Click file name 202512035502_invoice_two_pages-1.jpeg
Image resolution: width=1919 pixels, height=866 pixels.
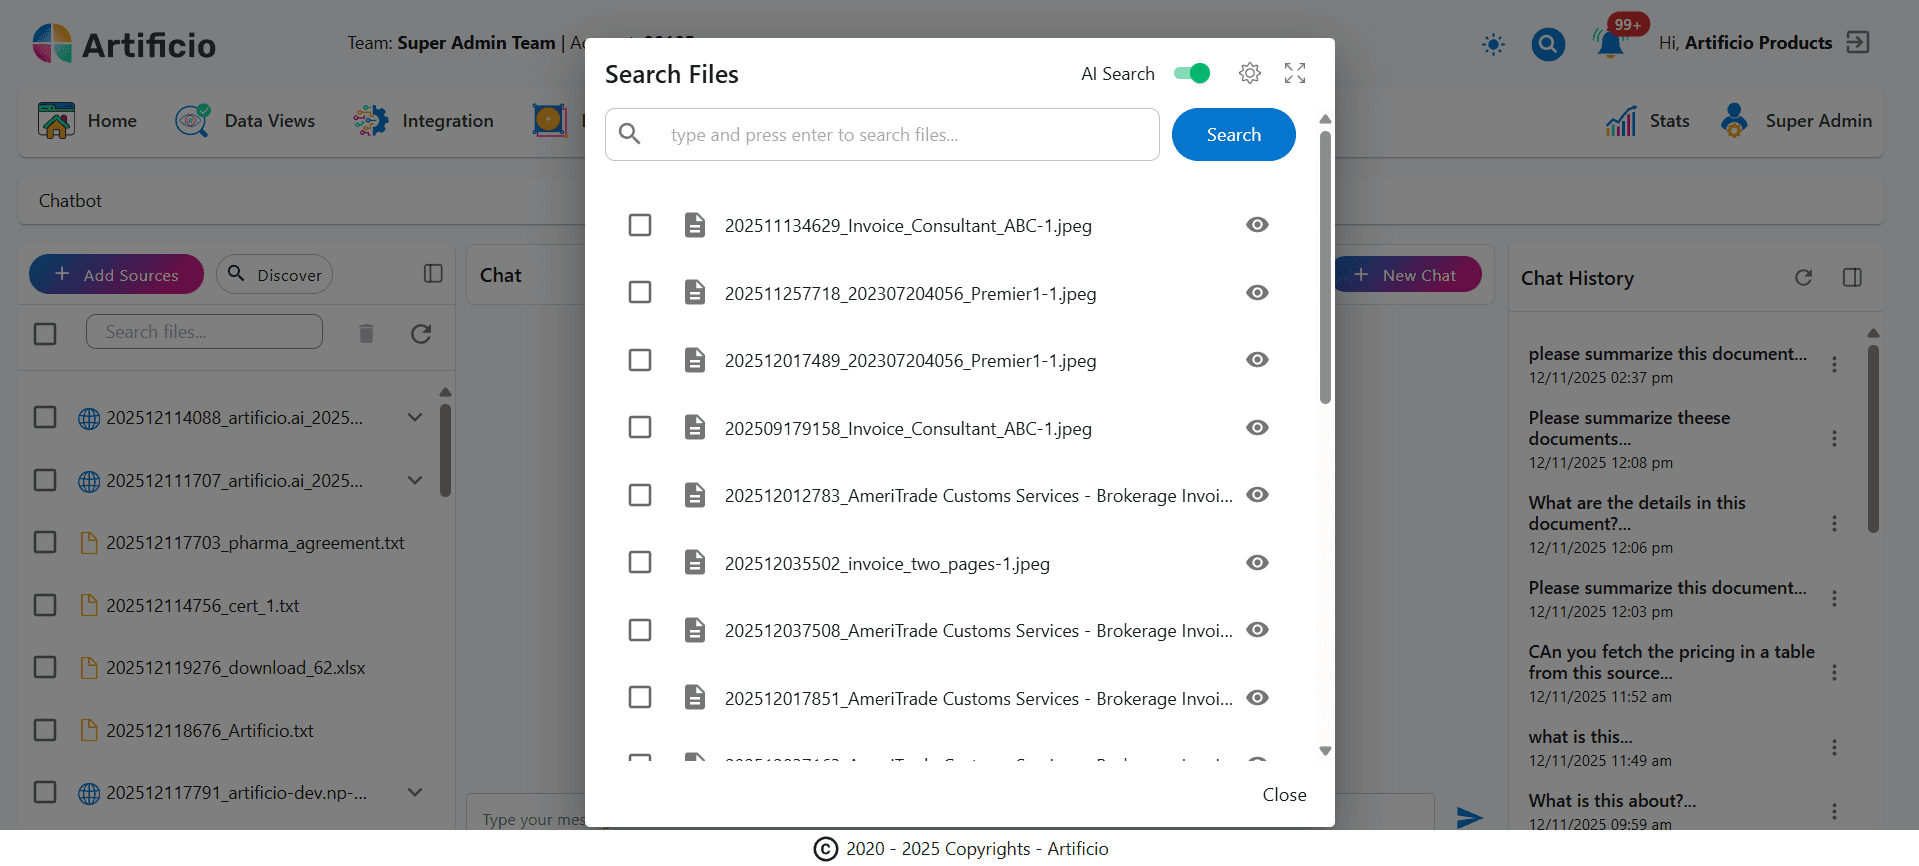click(887, 564)
